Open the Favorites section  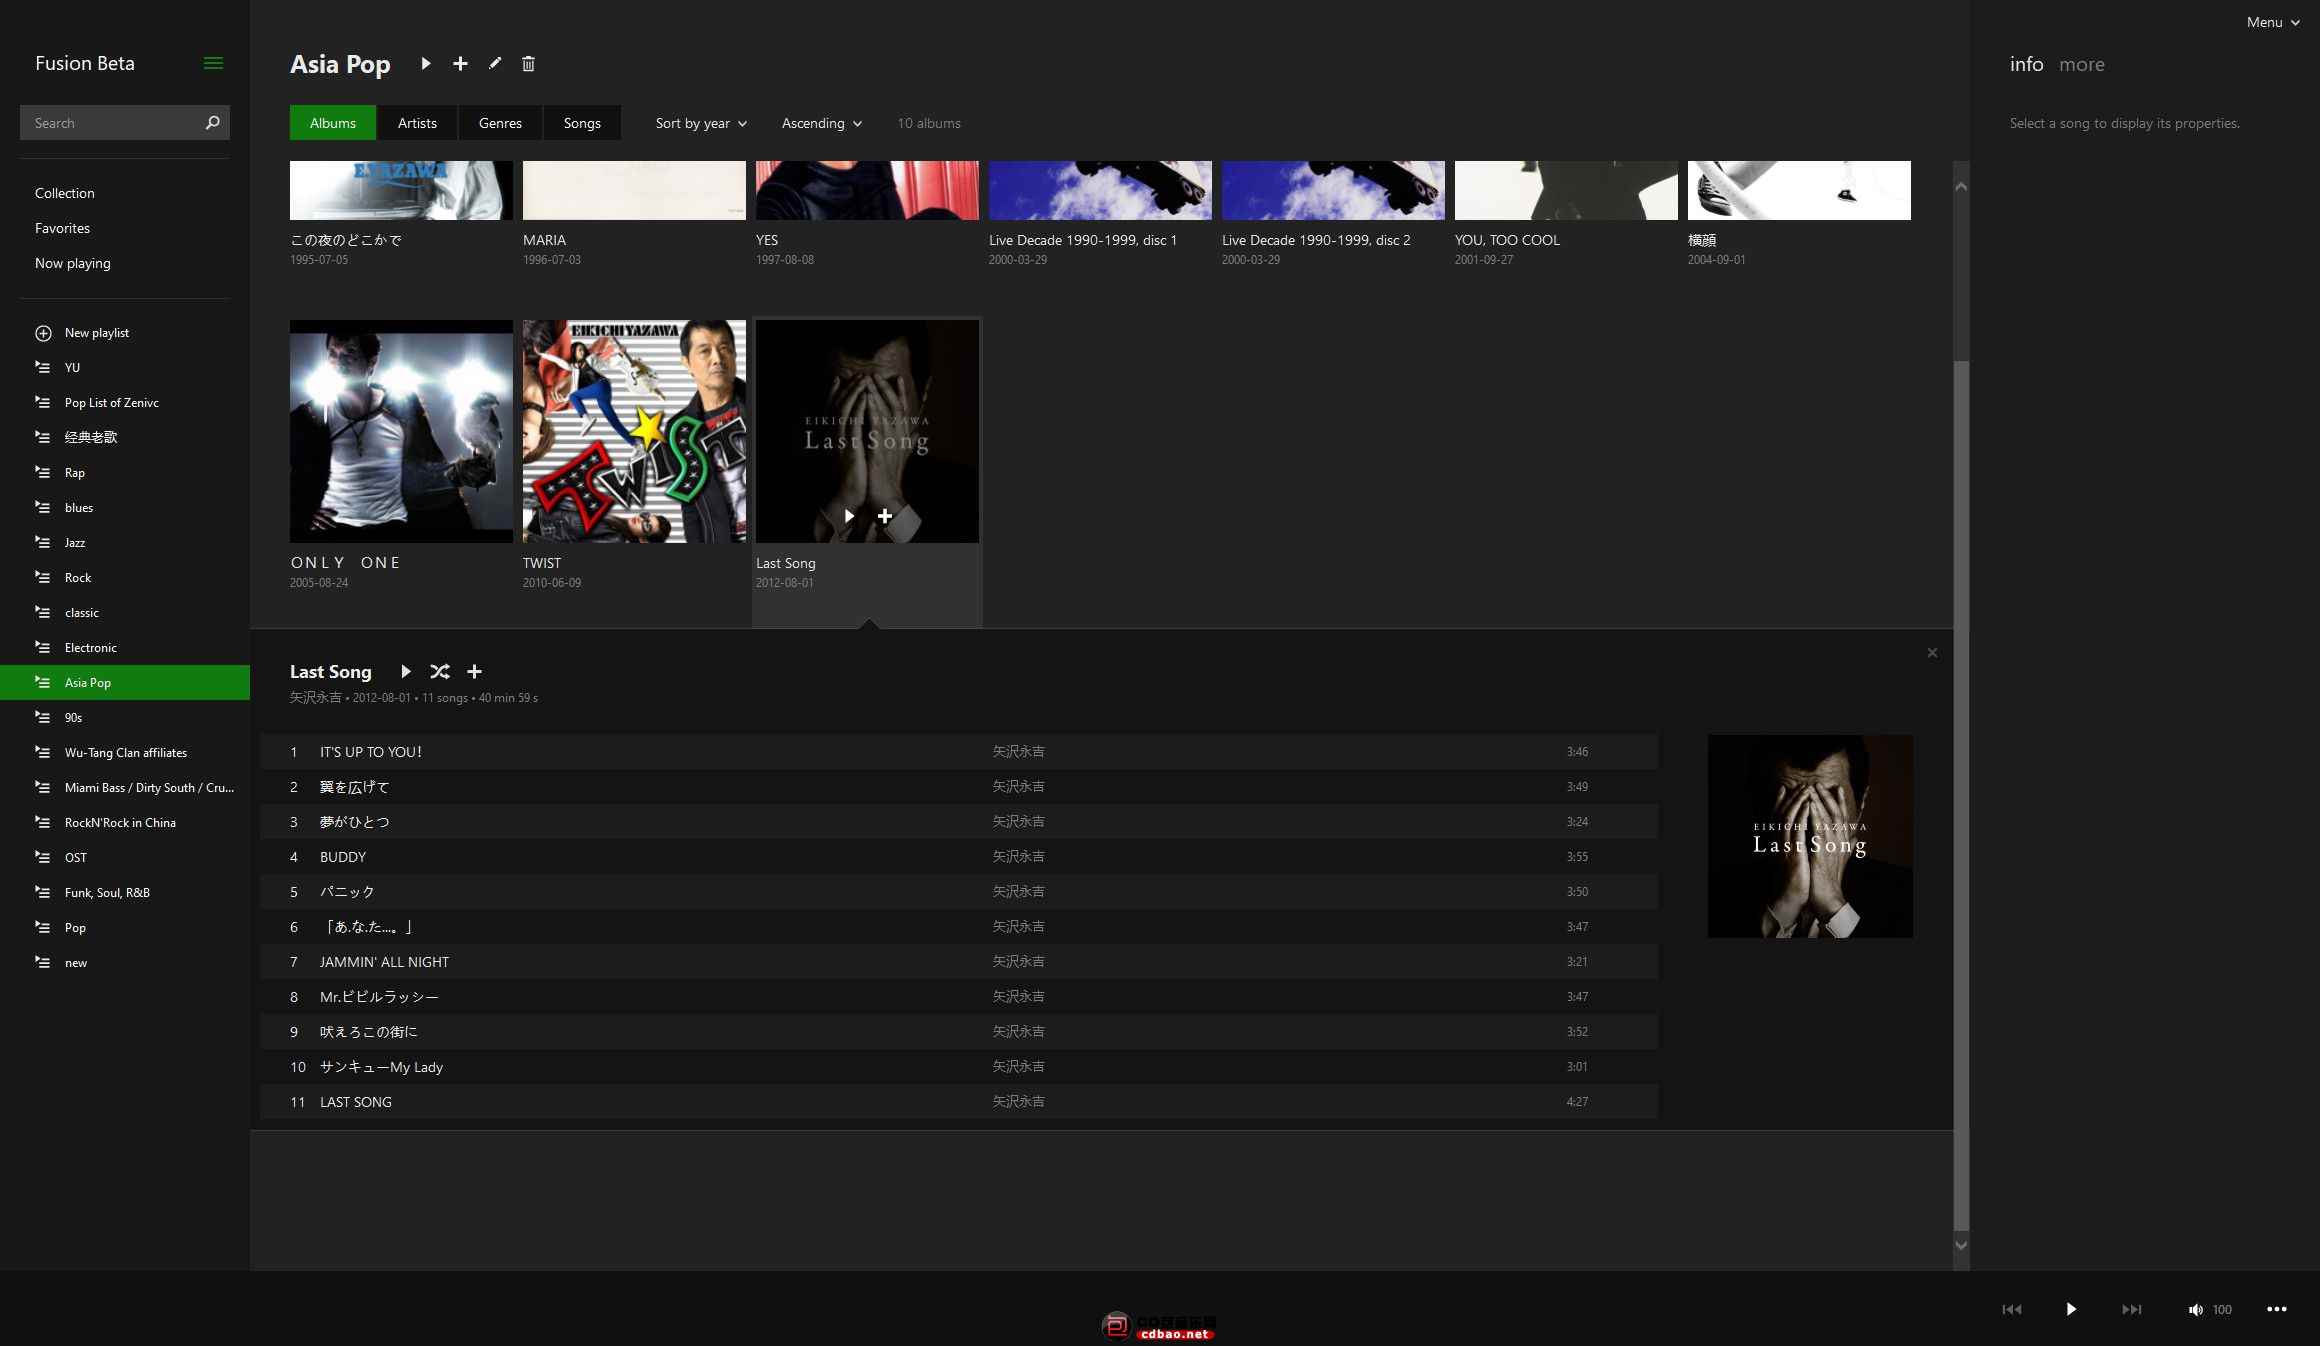[x=62, y=228]
